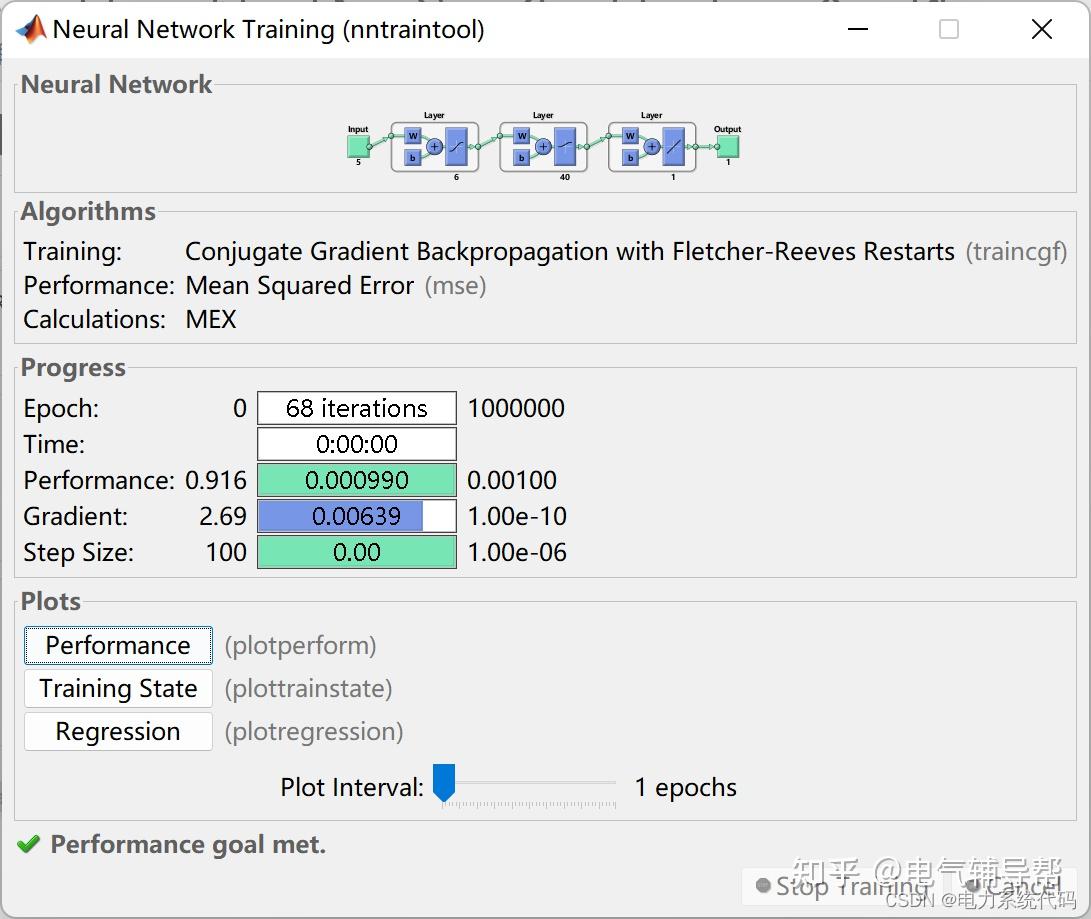Click the green Performance progress bar
Screen dimensions: 1091x919
coord(356,480)
